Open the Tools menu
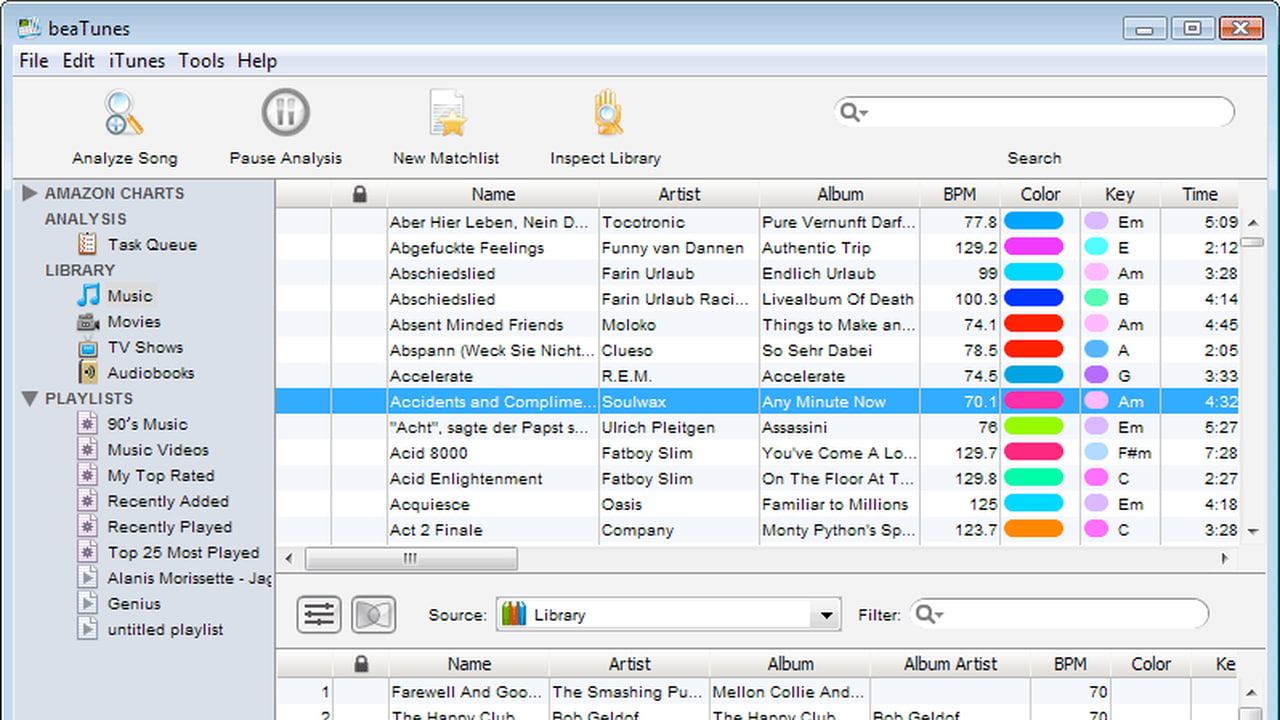The width and height of the screenshot is (1280, 720). [x=201, y=61]
